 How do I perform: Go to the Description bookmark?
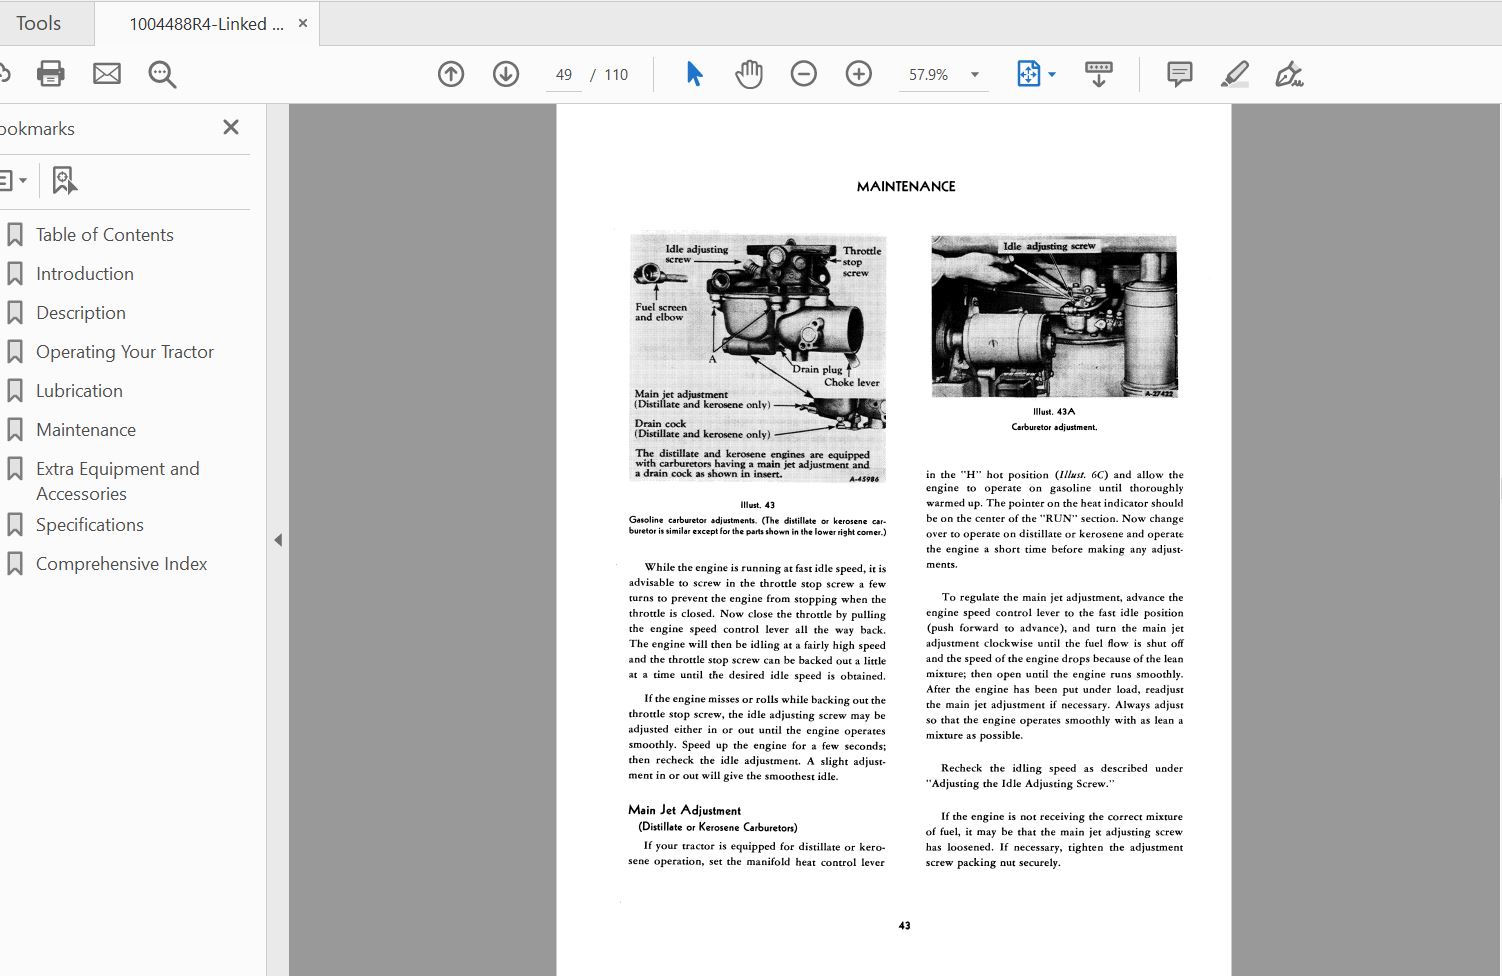81,313
